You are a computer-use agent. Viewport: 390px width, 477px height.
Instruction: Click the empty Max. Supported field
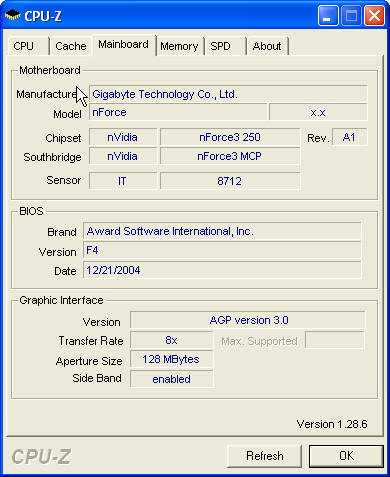coord(335,340)
